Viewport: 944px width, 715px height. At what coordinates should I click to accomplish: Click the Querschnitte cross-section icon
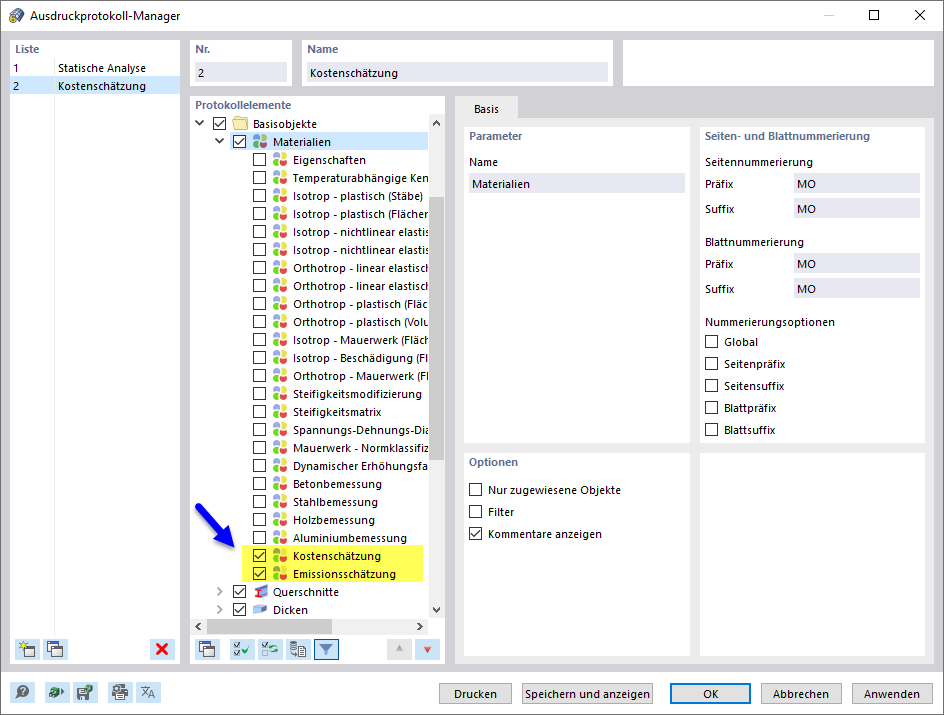click(260, 592)
